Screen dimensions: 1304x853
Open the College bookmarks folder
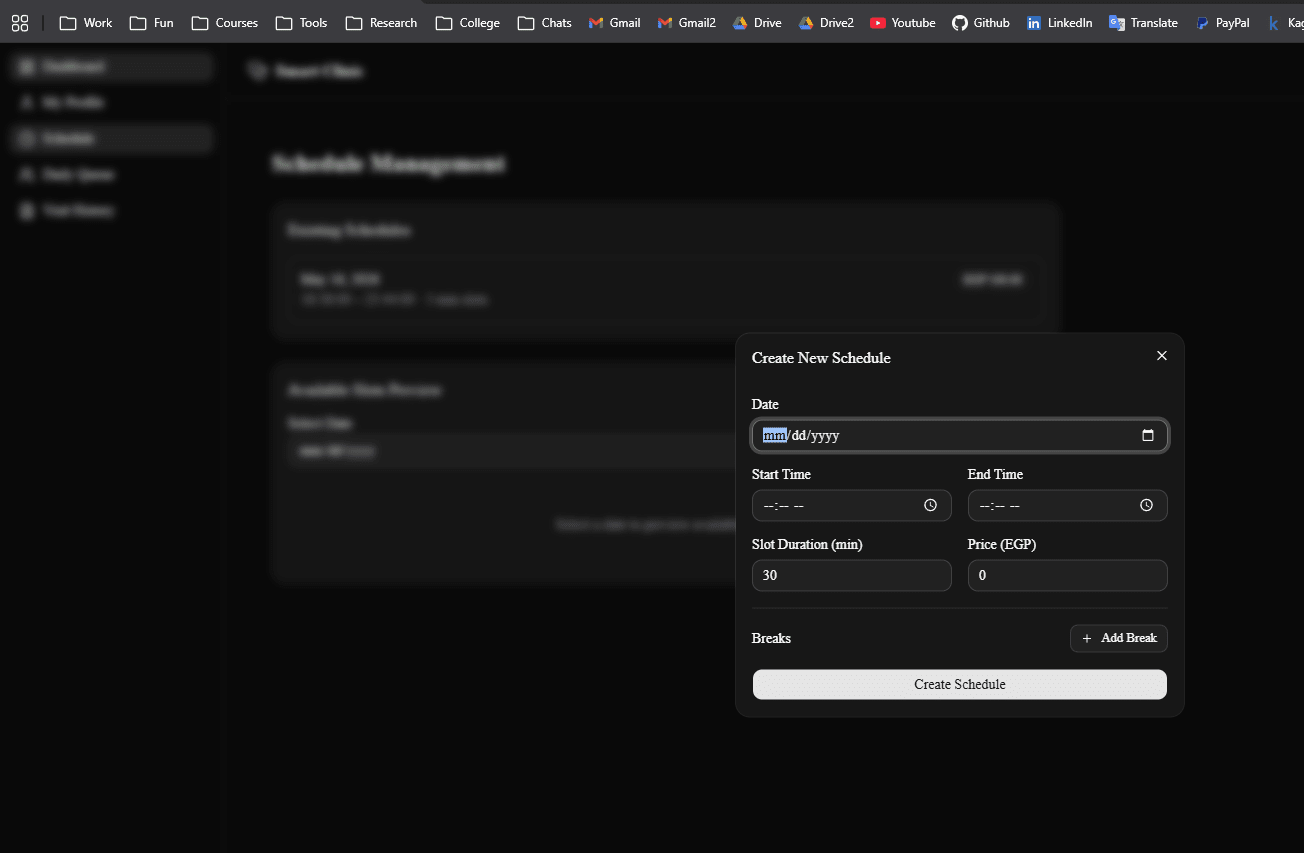[x=468, y=23]
